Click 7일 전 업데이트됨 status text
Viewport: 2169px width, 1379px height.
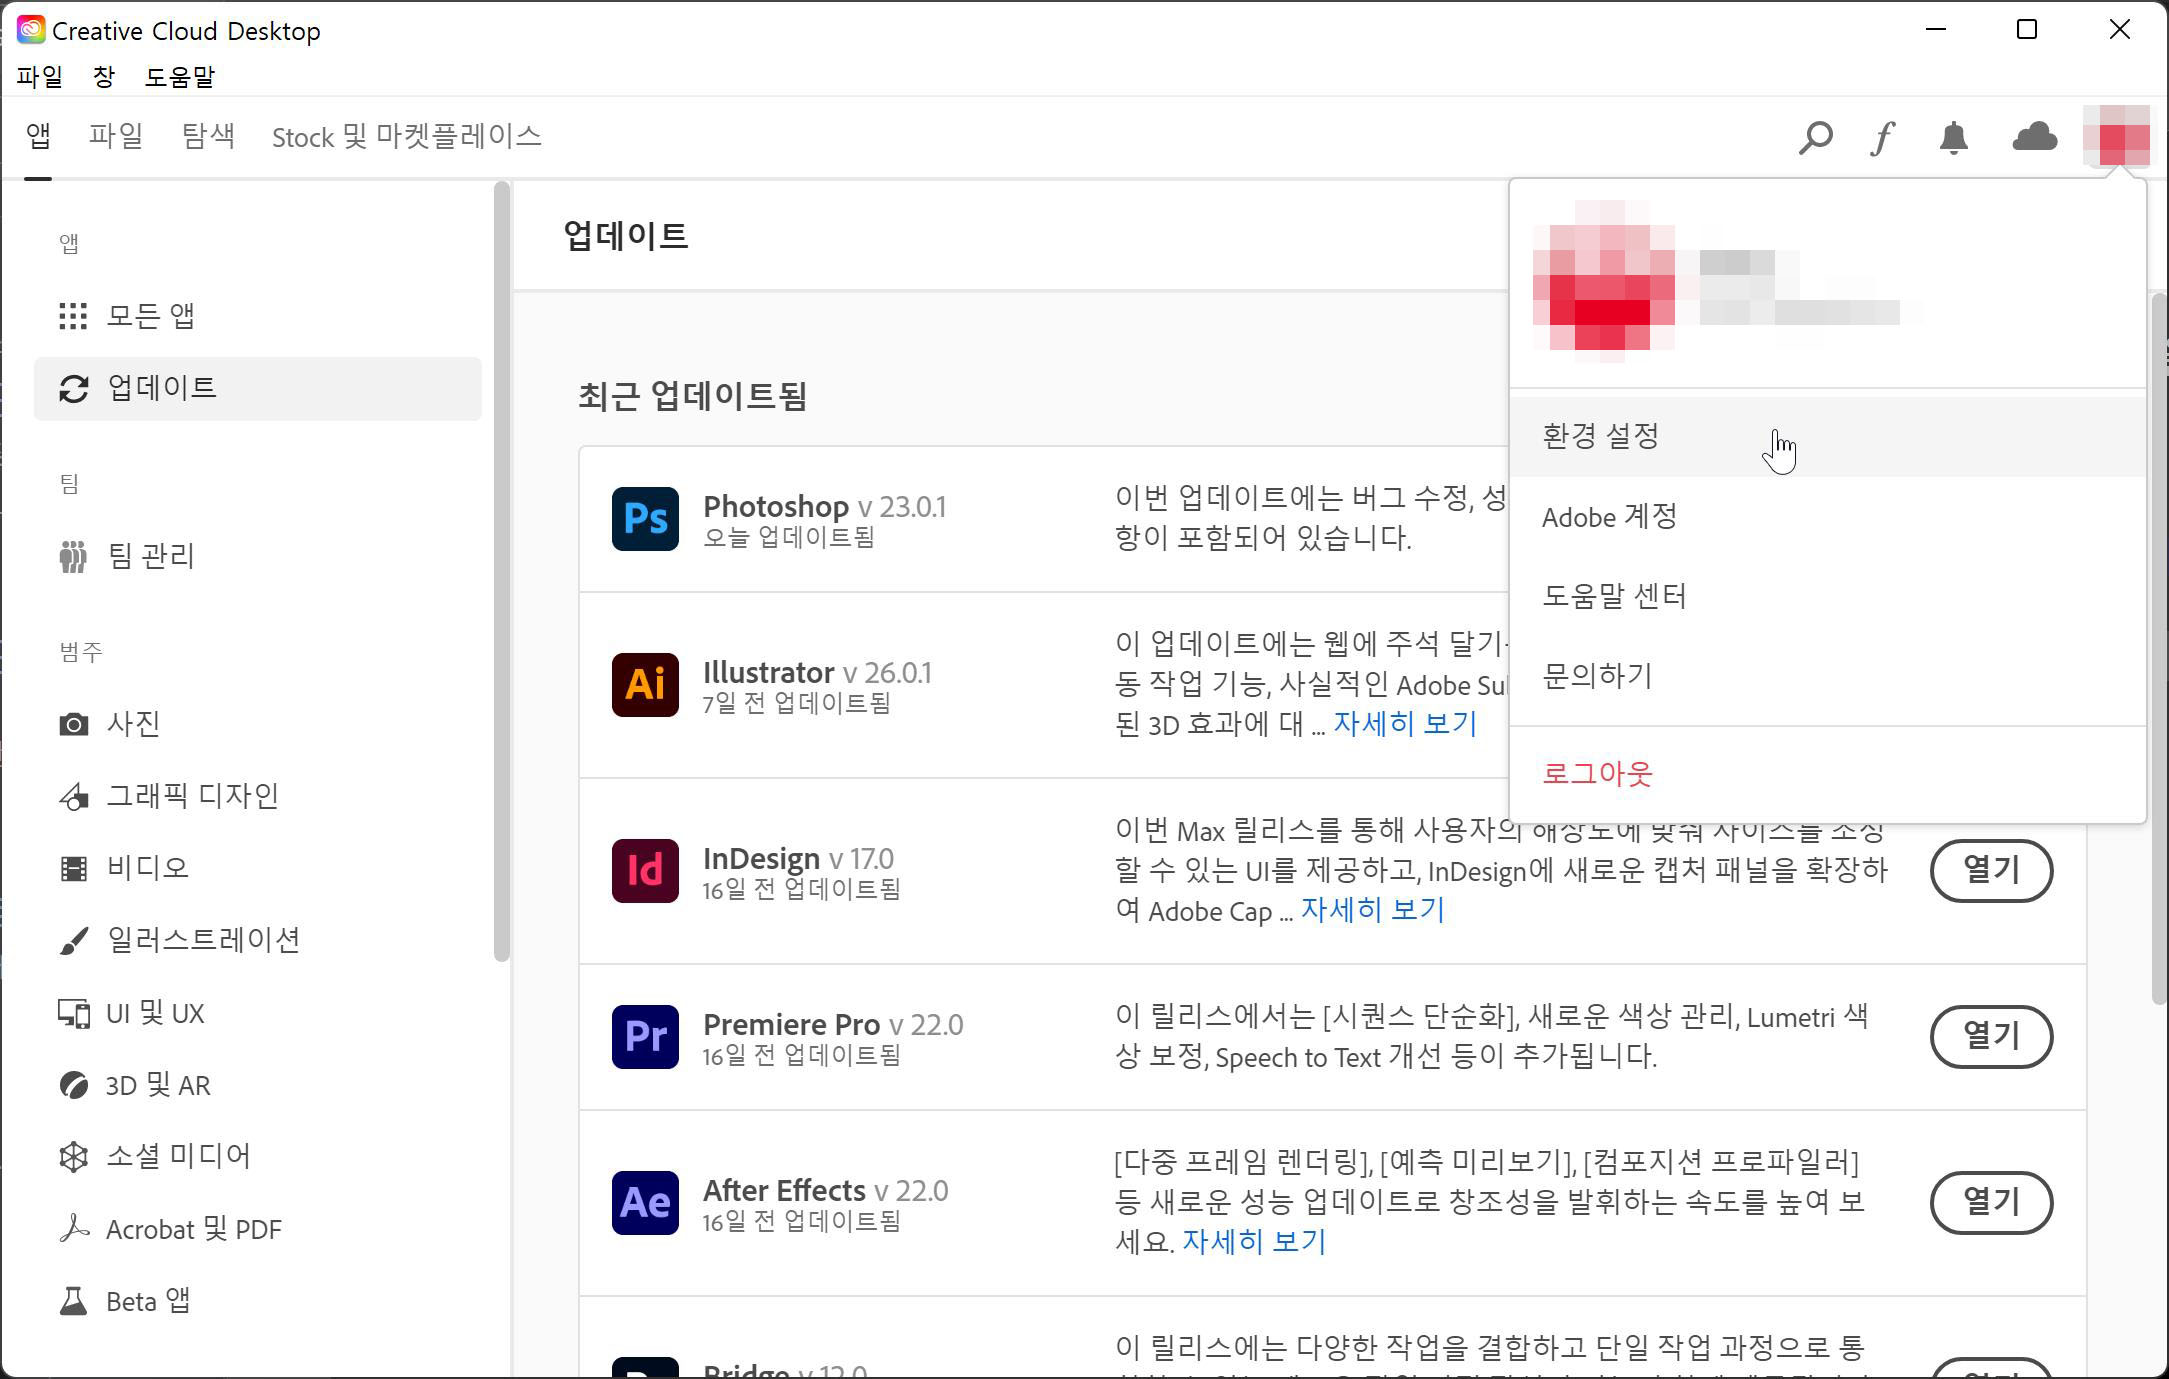click(x=797, y=704)
